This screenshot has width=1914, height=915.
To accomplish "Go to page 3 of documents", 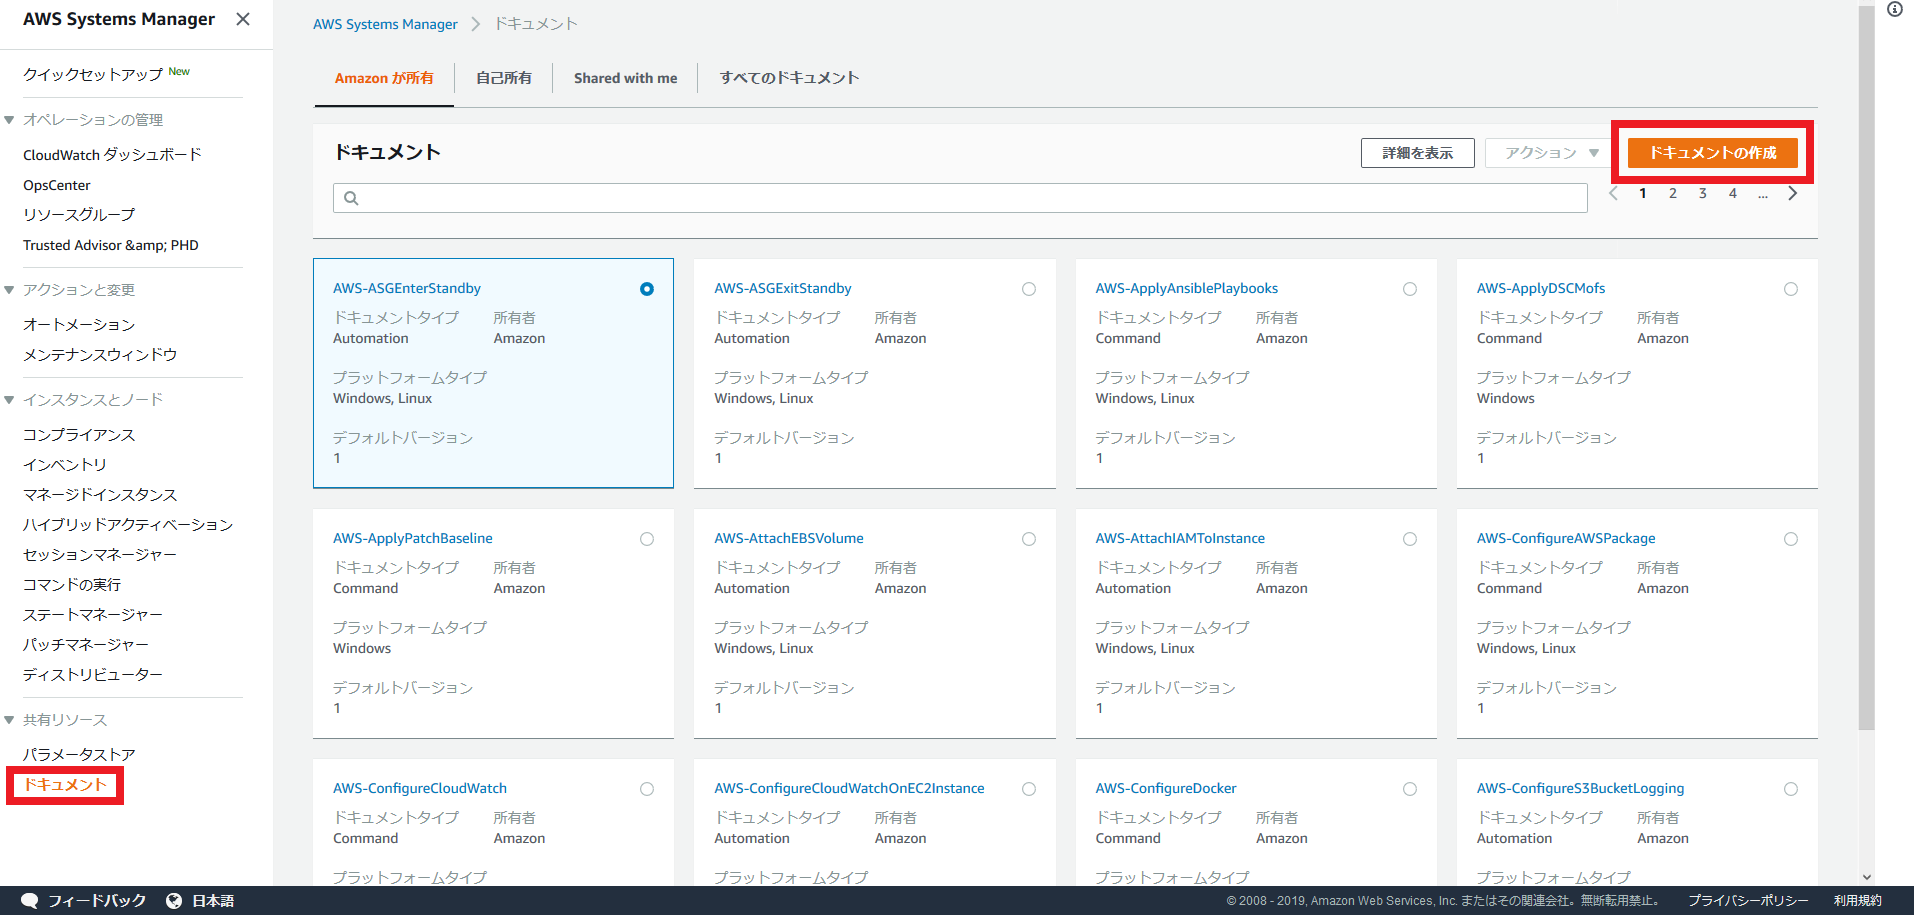I will click(1703, 194).
